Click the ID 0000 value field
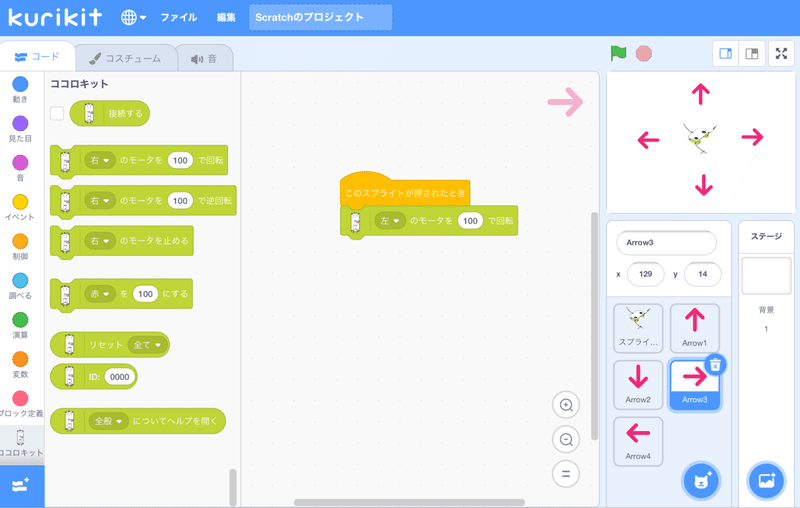 [x=119, y=377]
